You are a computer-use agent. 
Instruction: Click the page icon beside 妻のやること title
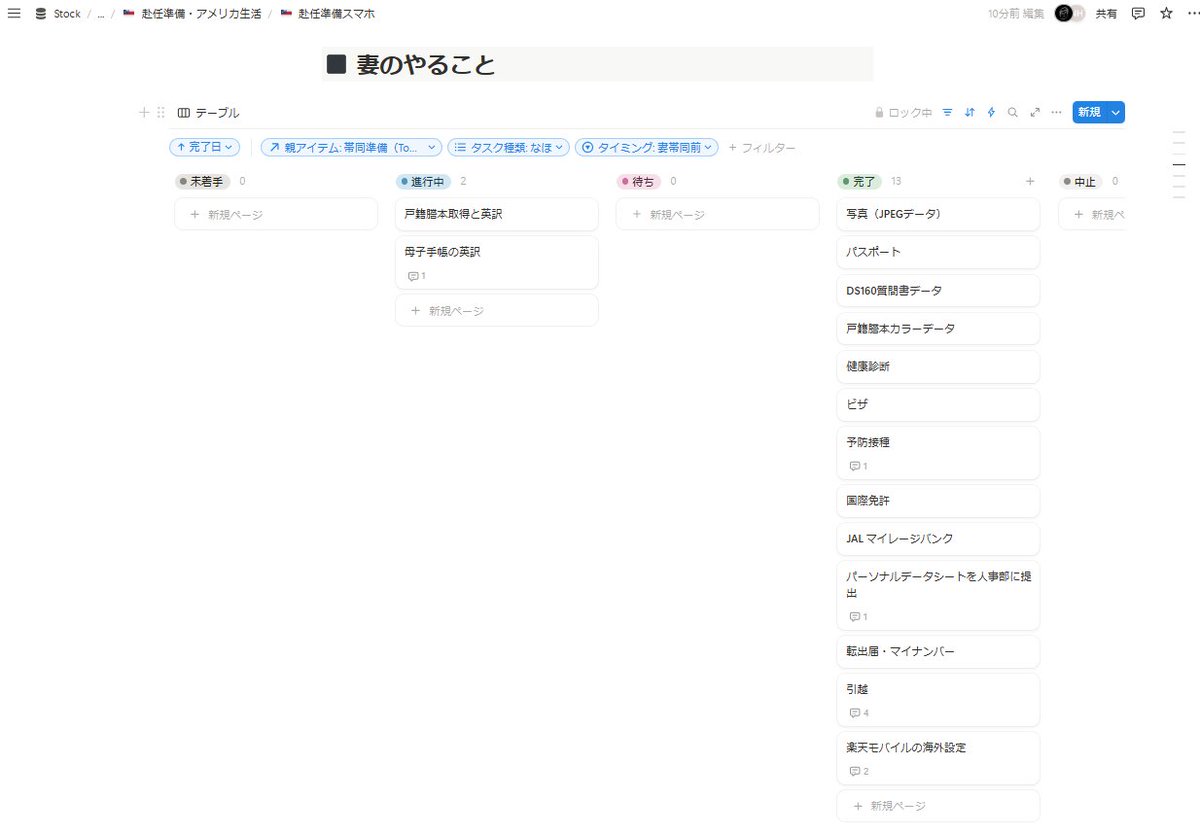(337, 64)
